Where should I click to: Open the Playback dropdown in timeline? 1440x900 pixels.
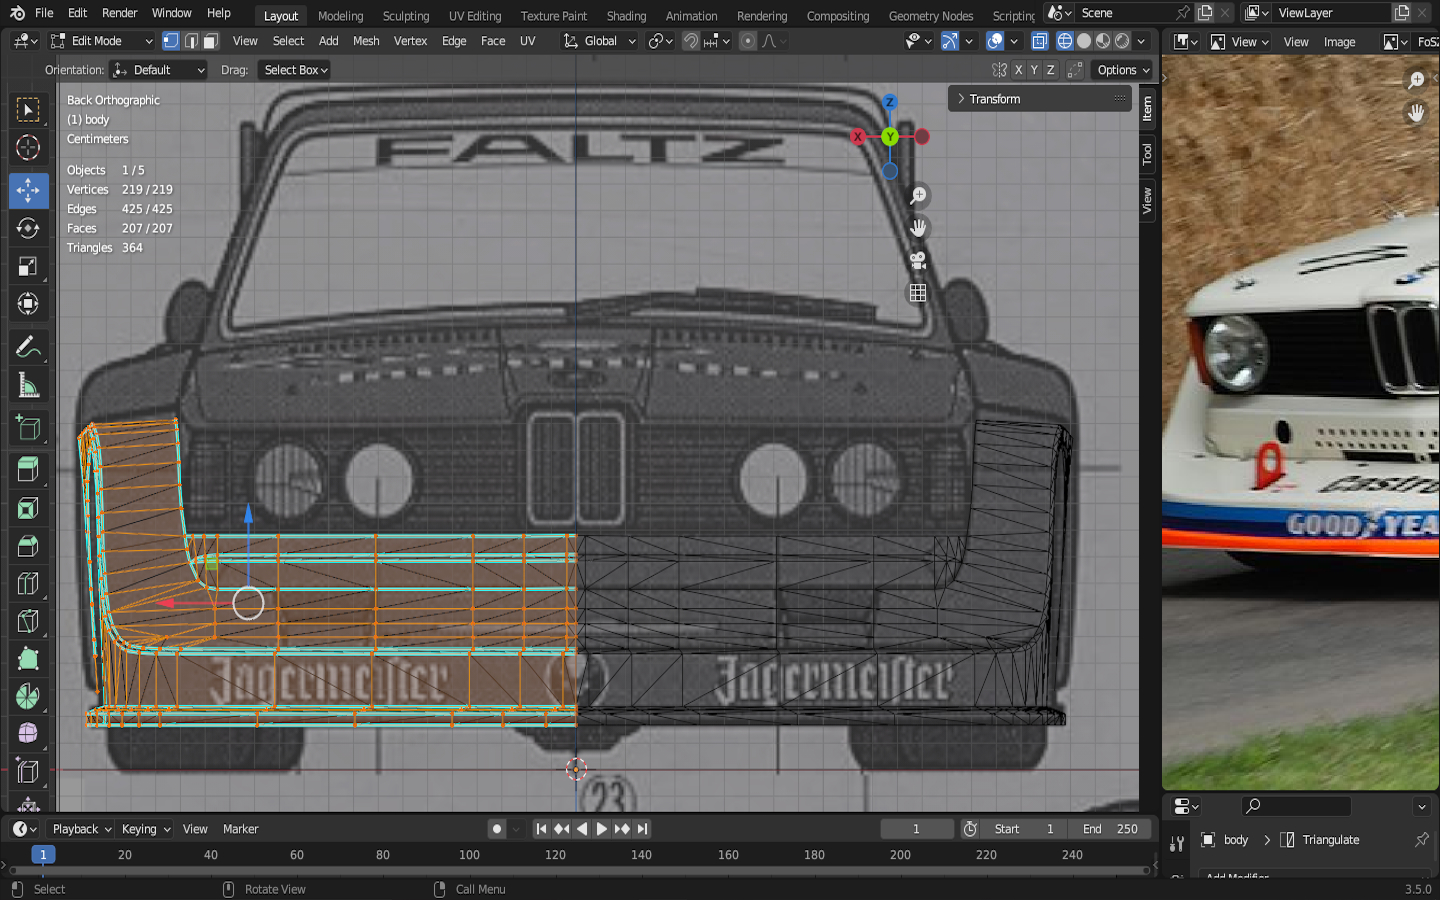pos(81,829)
